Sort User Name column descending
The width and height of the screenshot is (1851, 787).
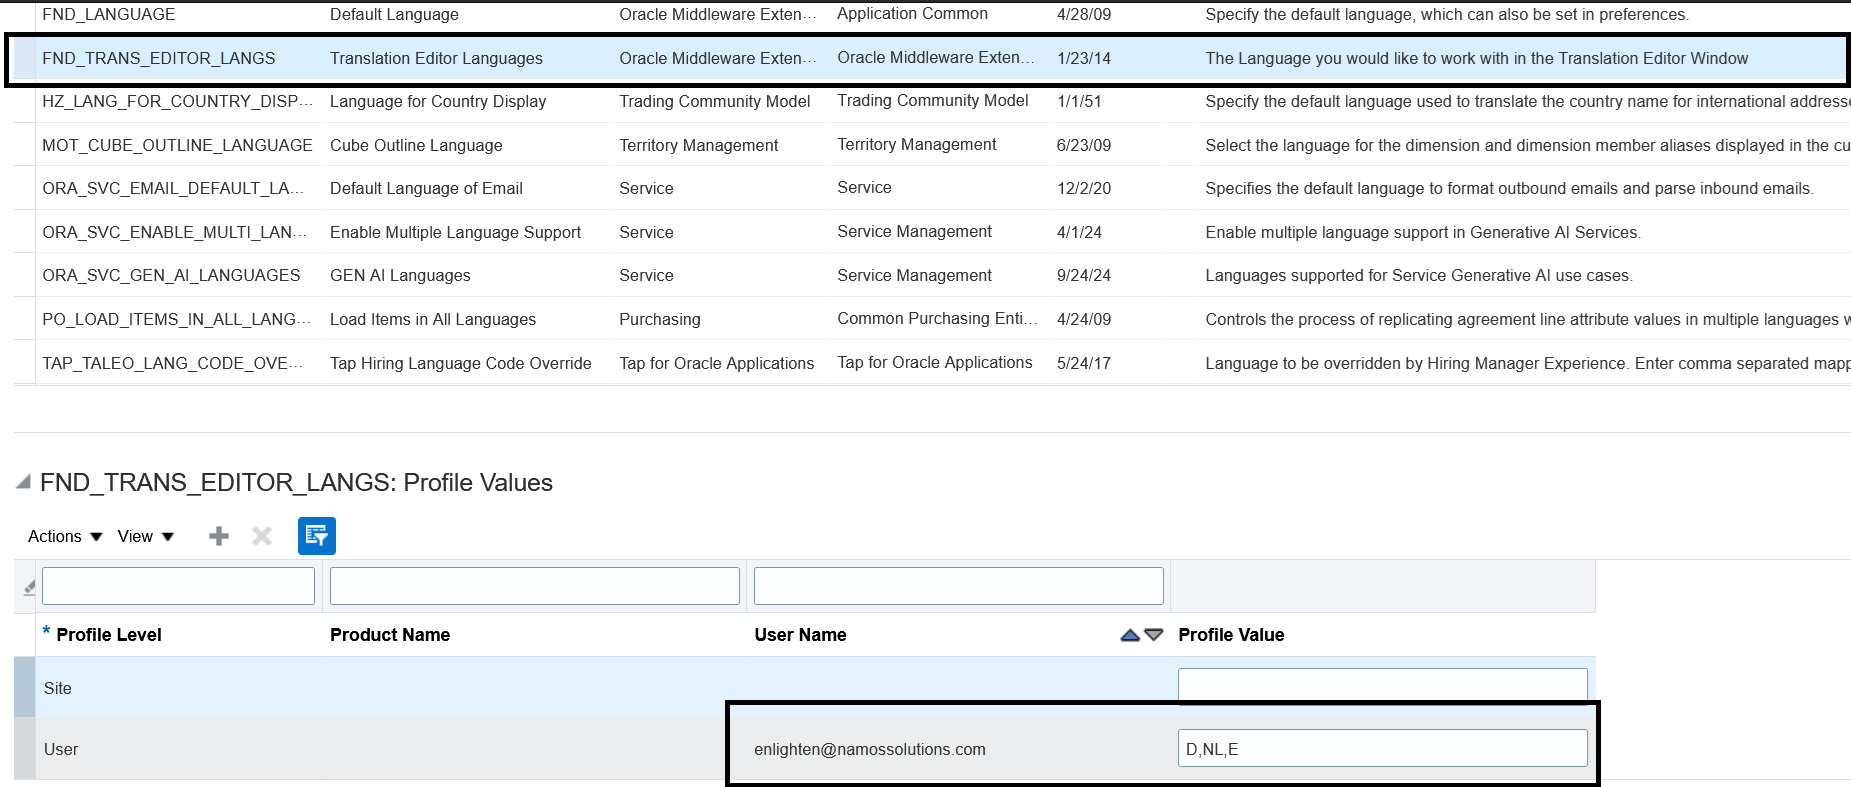(x=1154, y=635)
